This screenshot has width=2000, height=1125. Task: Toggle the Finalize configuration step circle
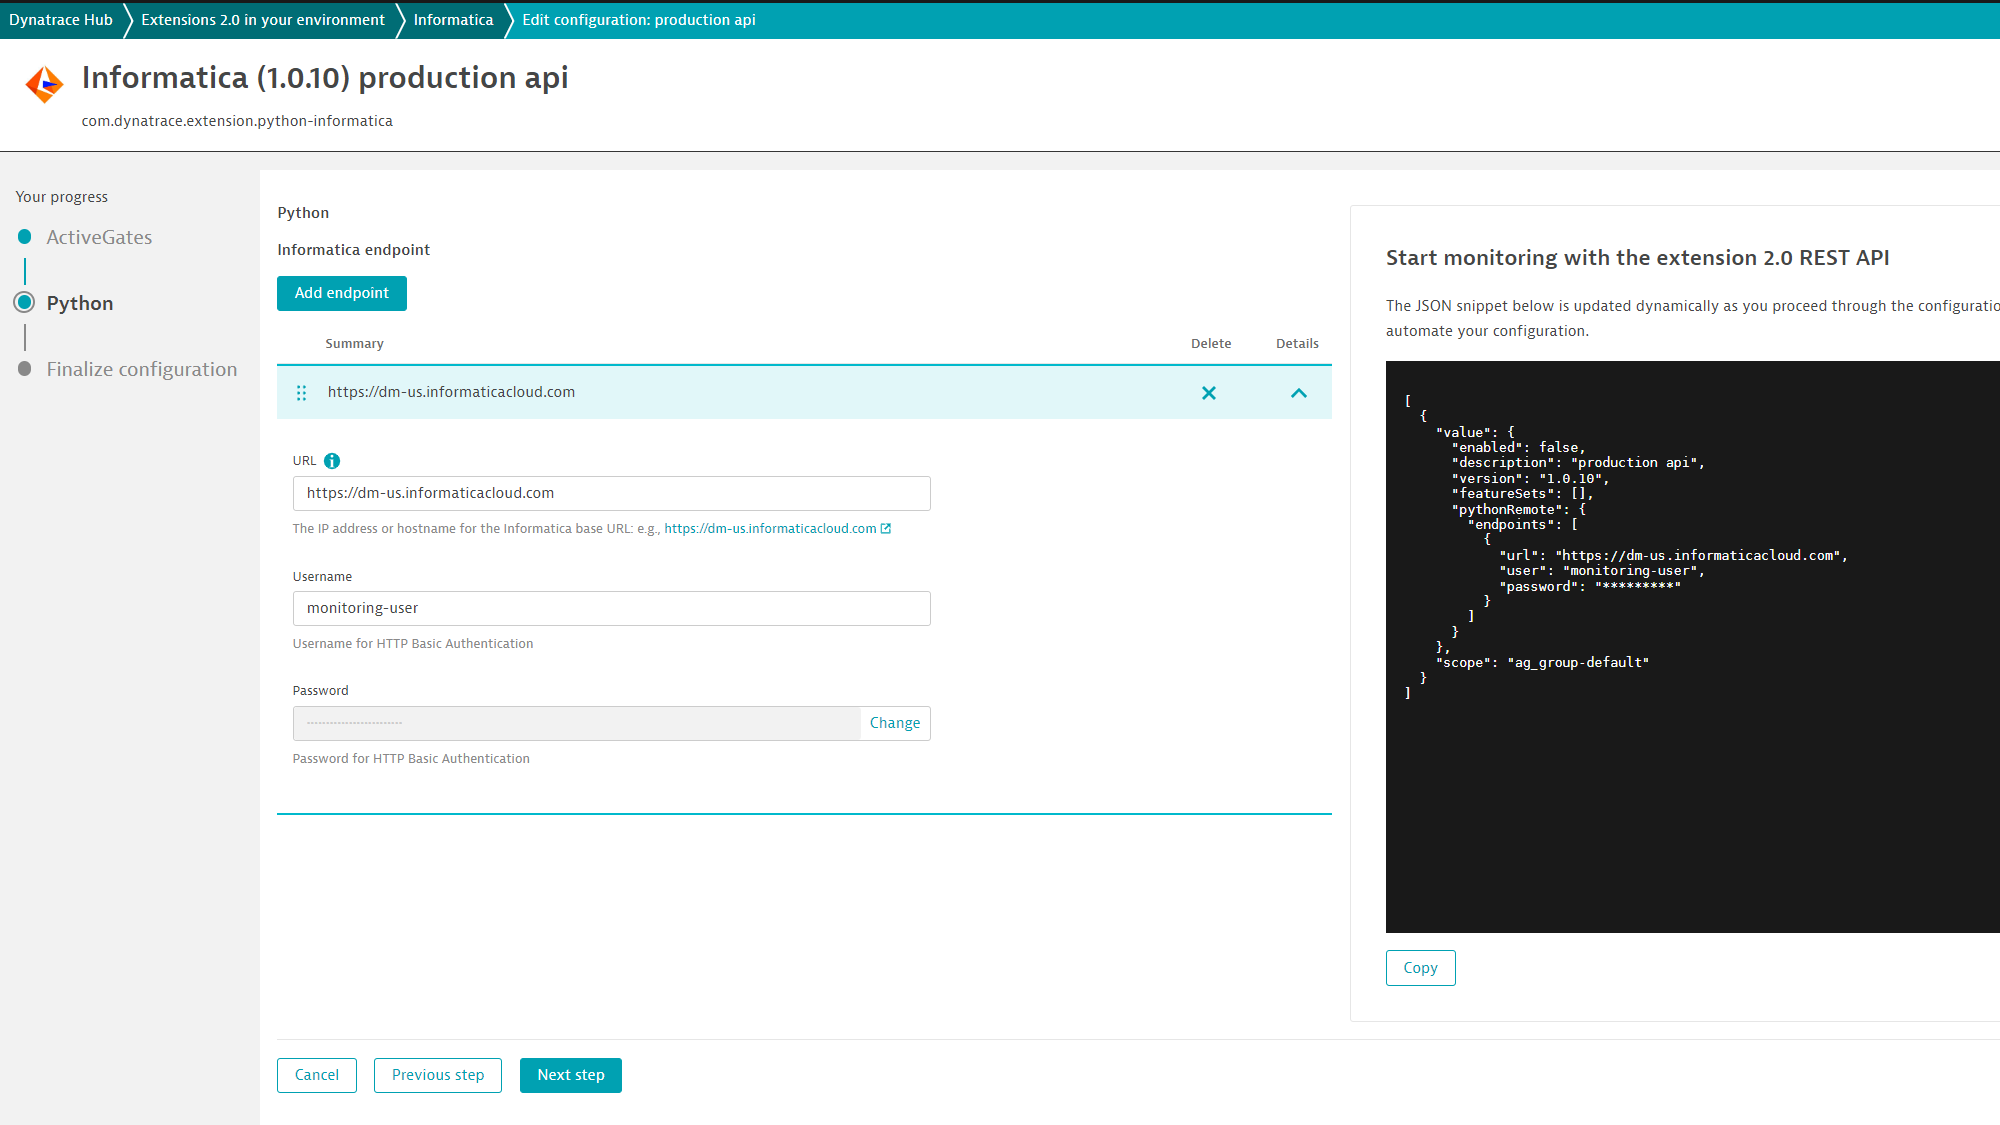(x=24, y=369)
